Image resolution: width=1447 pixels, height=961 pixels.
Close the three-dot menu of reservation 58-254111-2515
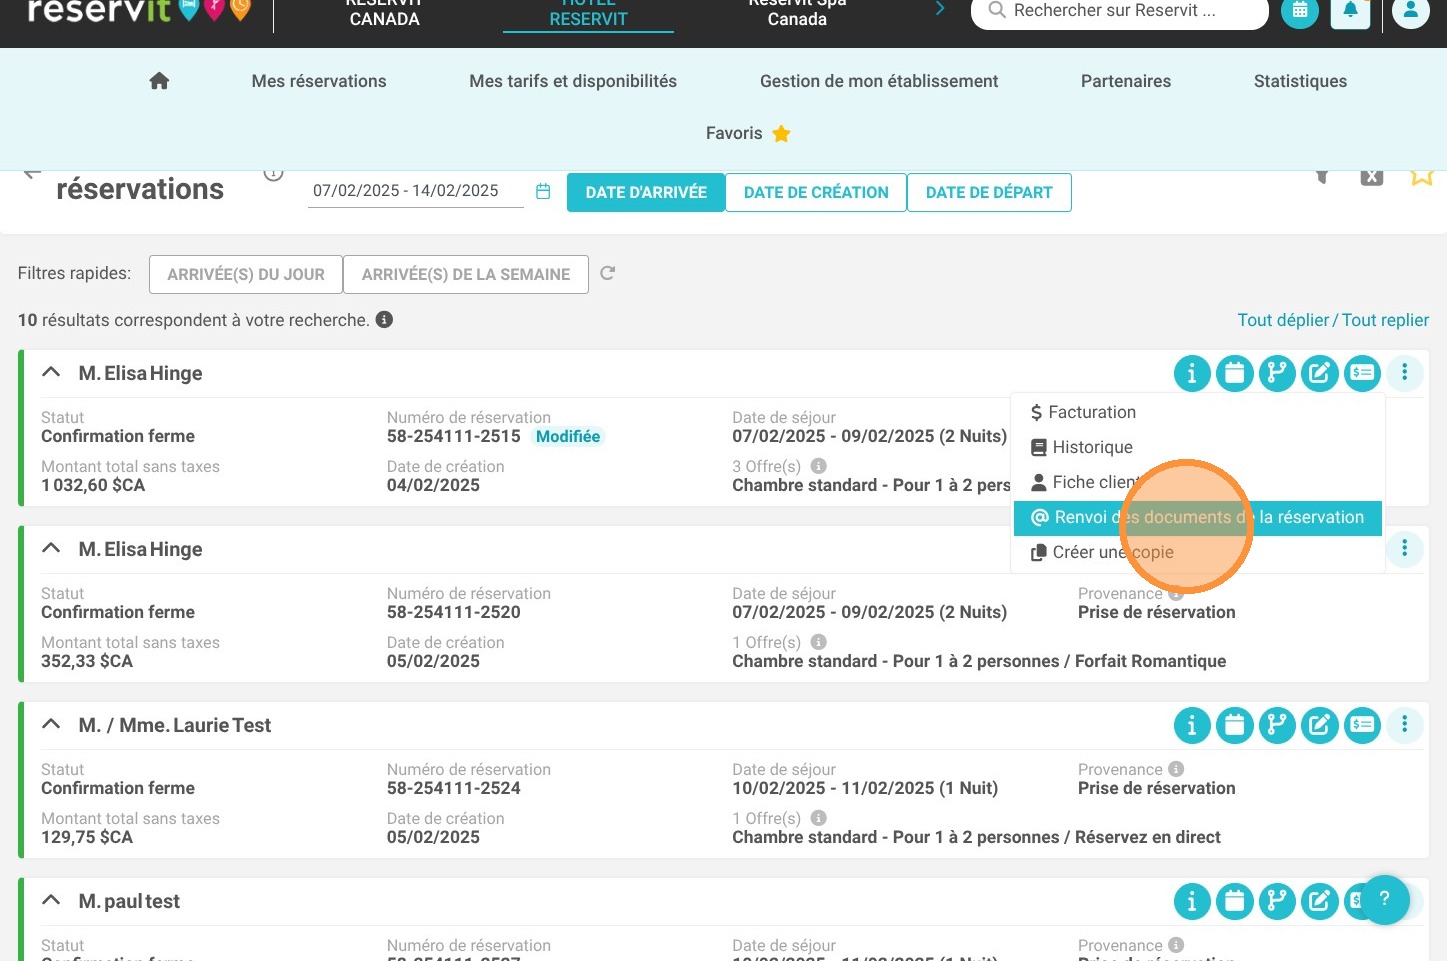coord(1405,373)
